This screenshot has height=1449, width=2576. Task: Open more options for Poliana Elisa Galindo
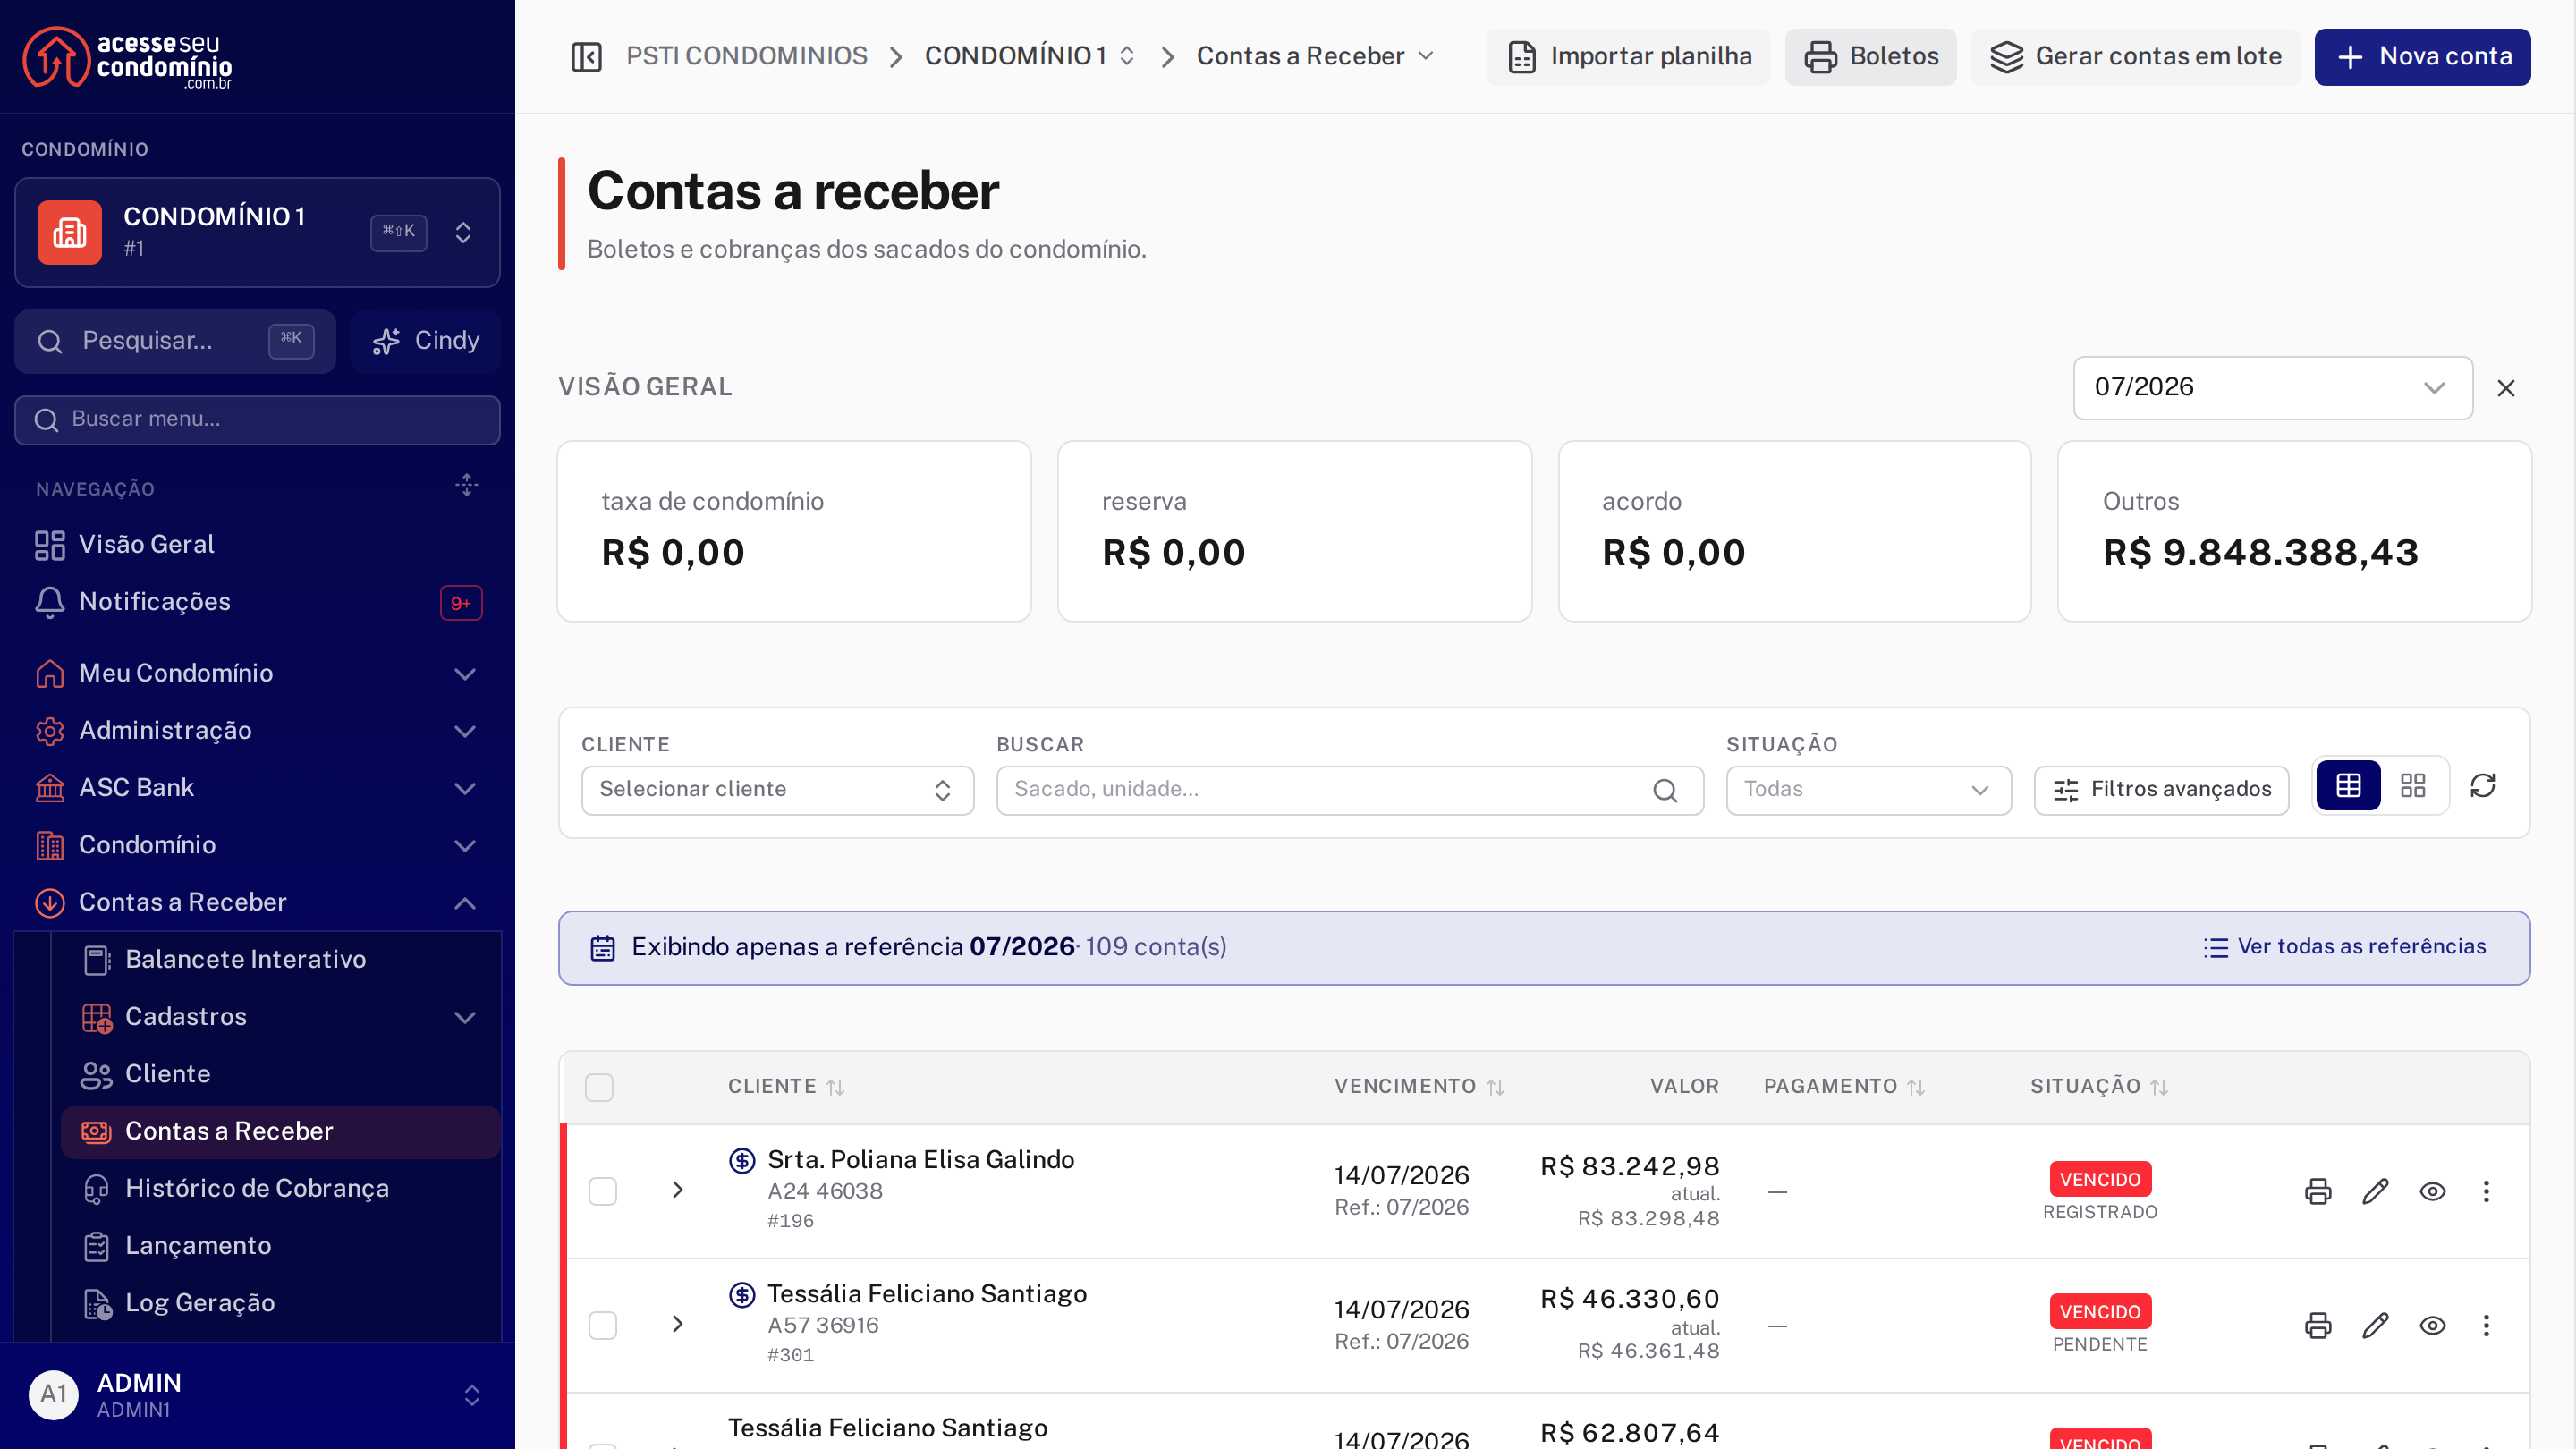click(x=2486, y=1191)
